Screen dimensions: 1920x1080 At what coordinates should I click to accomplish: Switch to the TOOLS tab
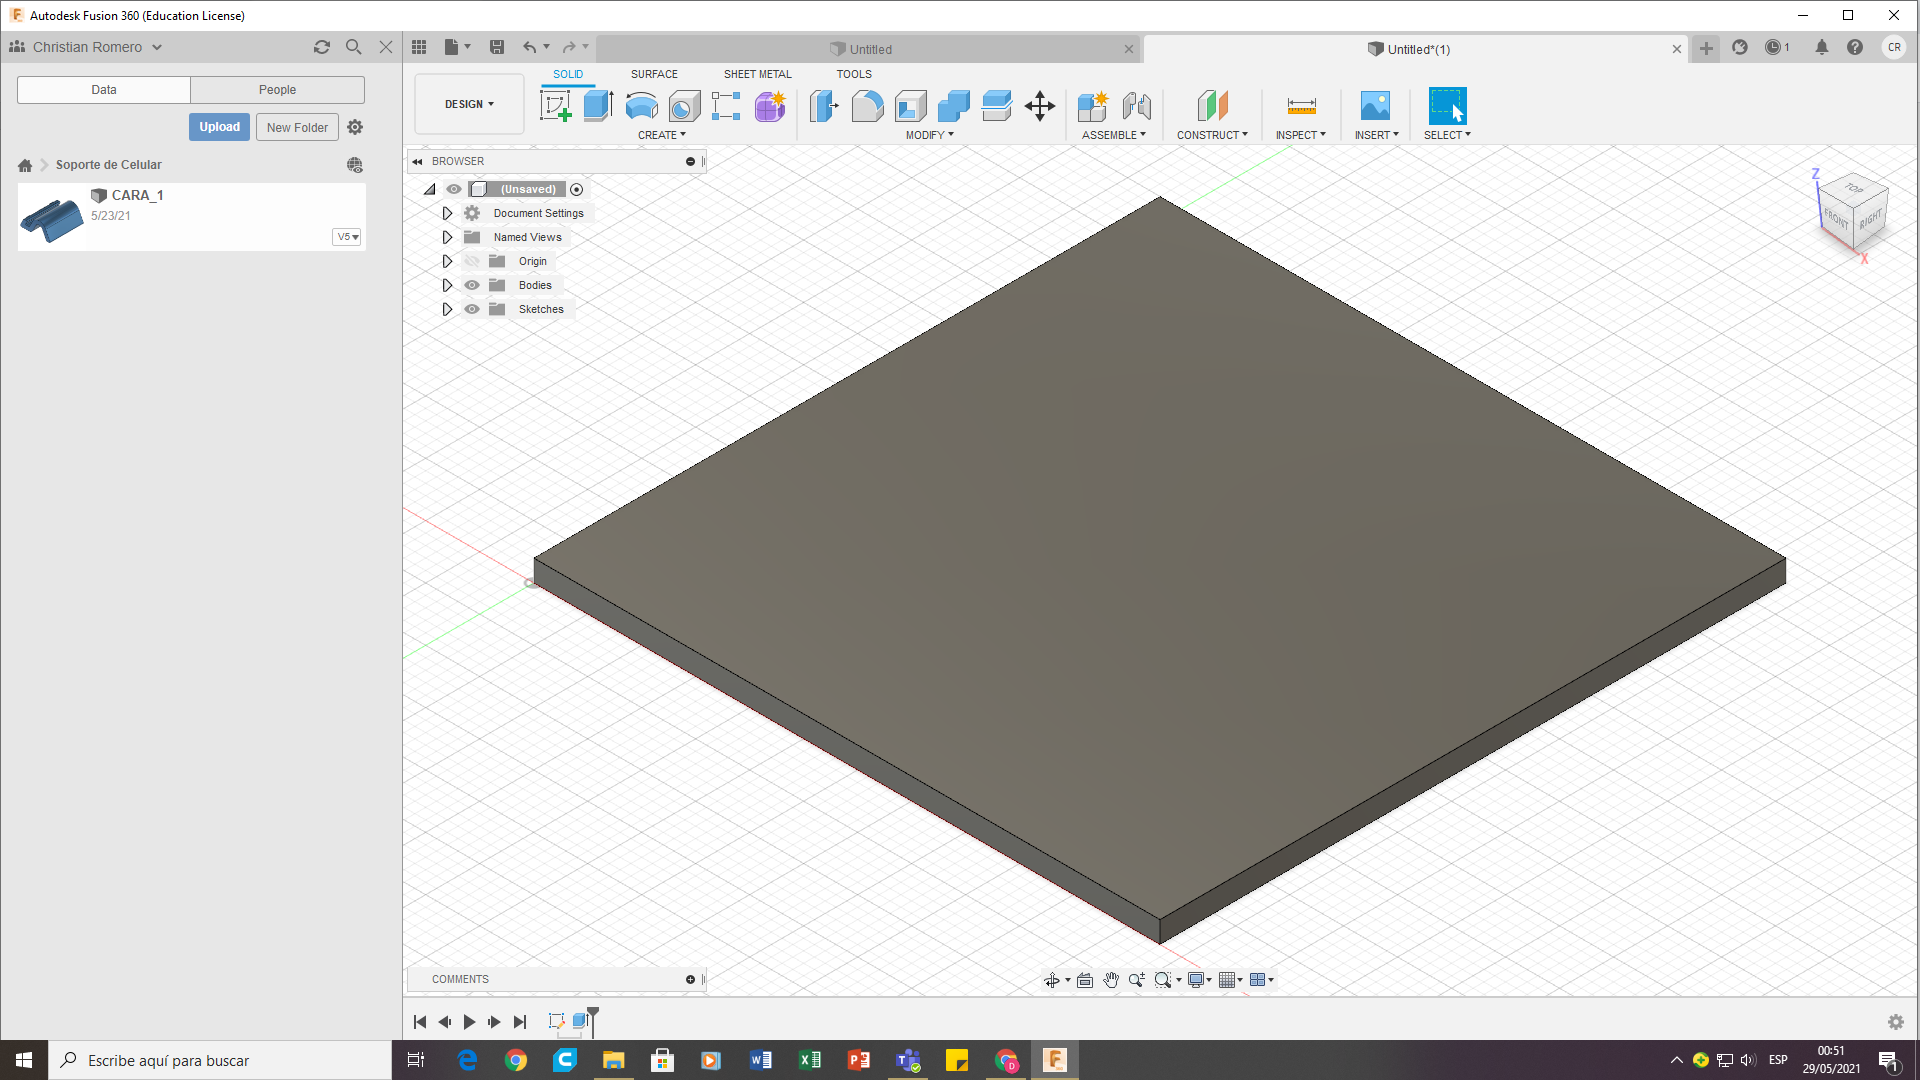[854, 74]
